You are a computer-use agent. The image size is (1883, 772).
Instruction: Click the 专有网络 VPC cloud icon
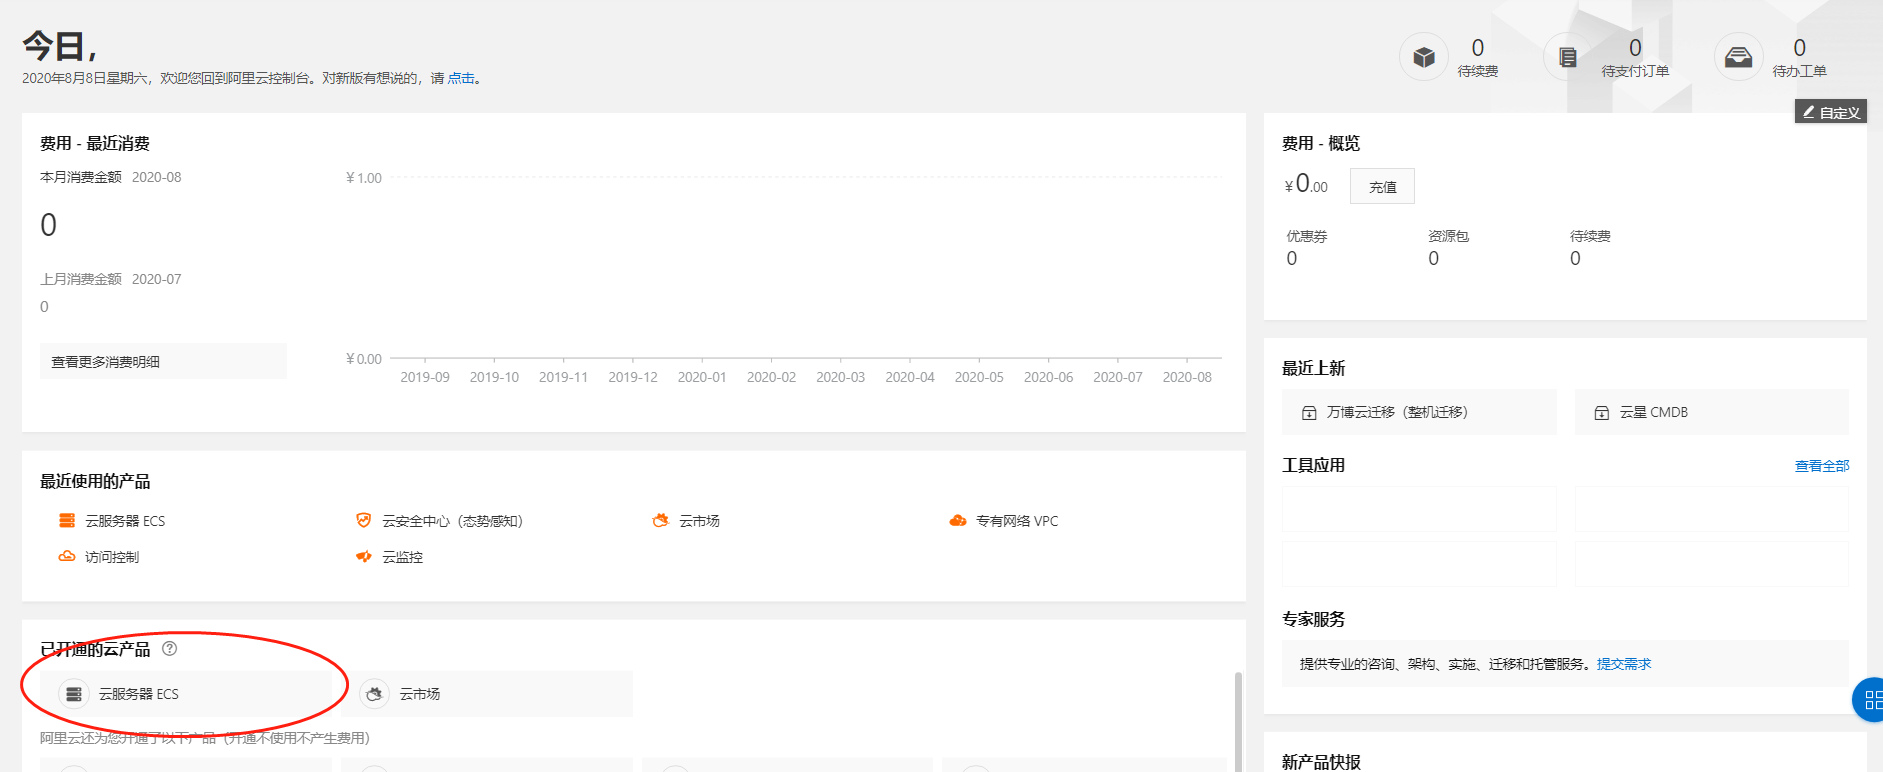(x=958, y=520)
